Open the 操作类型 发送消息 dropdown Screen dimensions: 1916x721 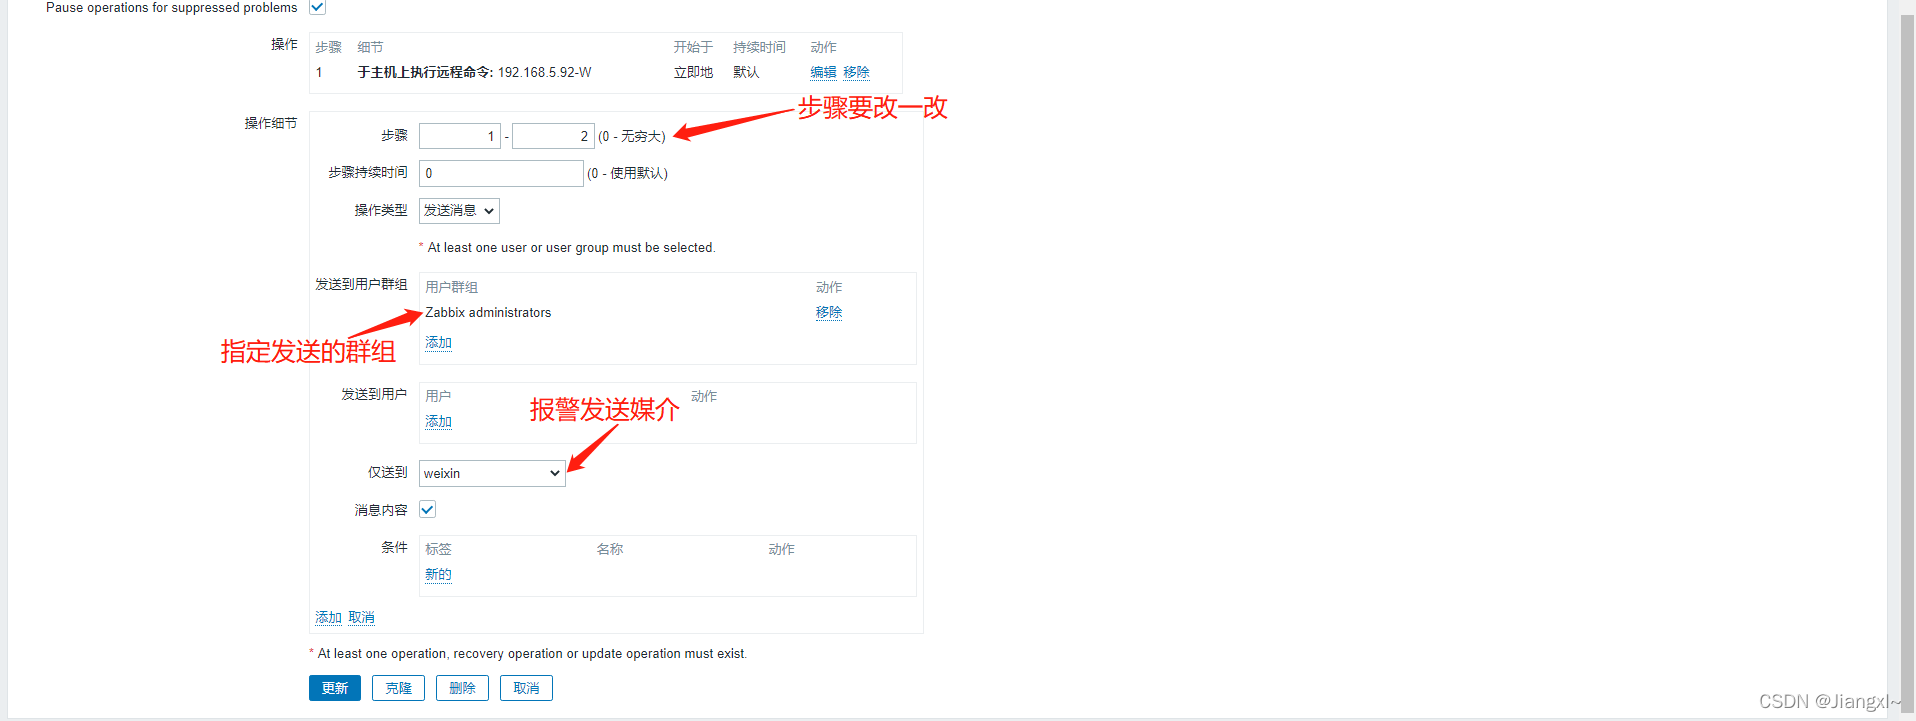coord(459,210)
